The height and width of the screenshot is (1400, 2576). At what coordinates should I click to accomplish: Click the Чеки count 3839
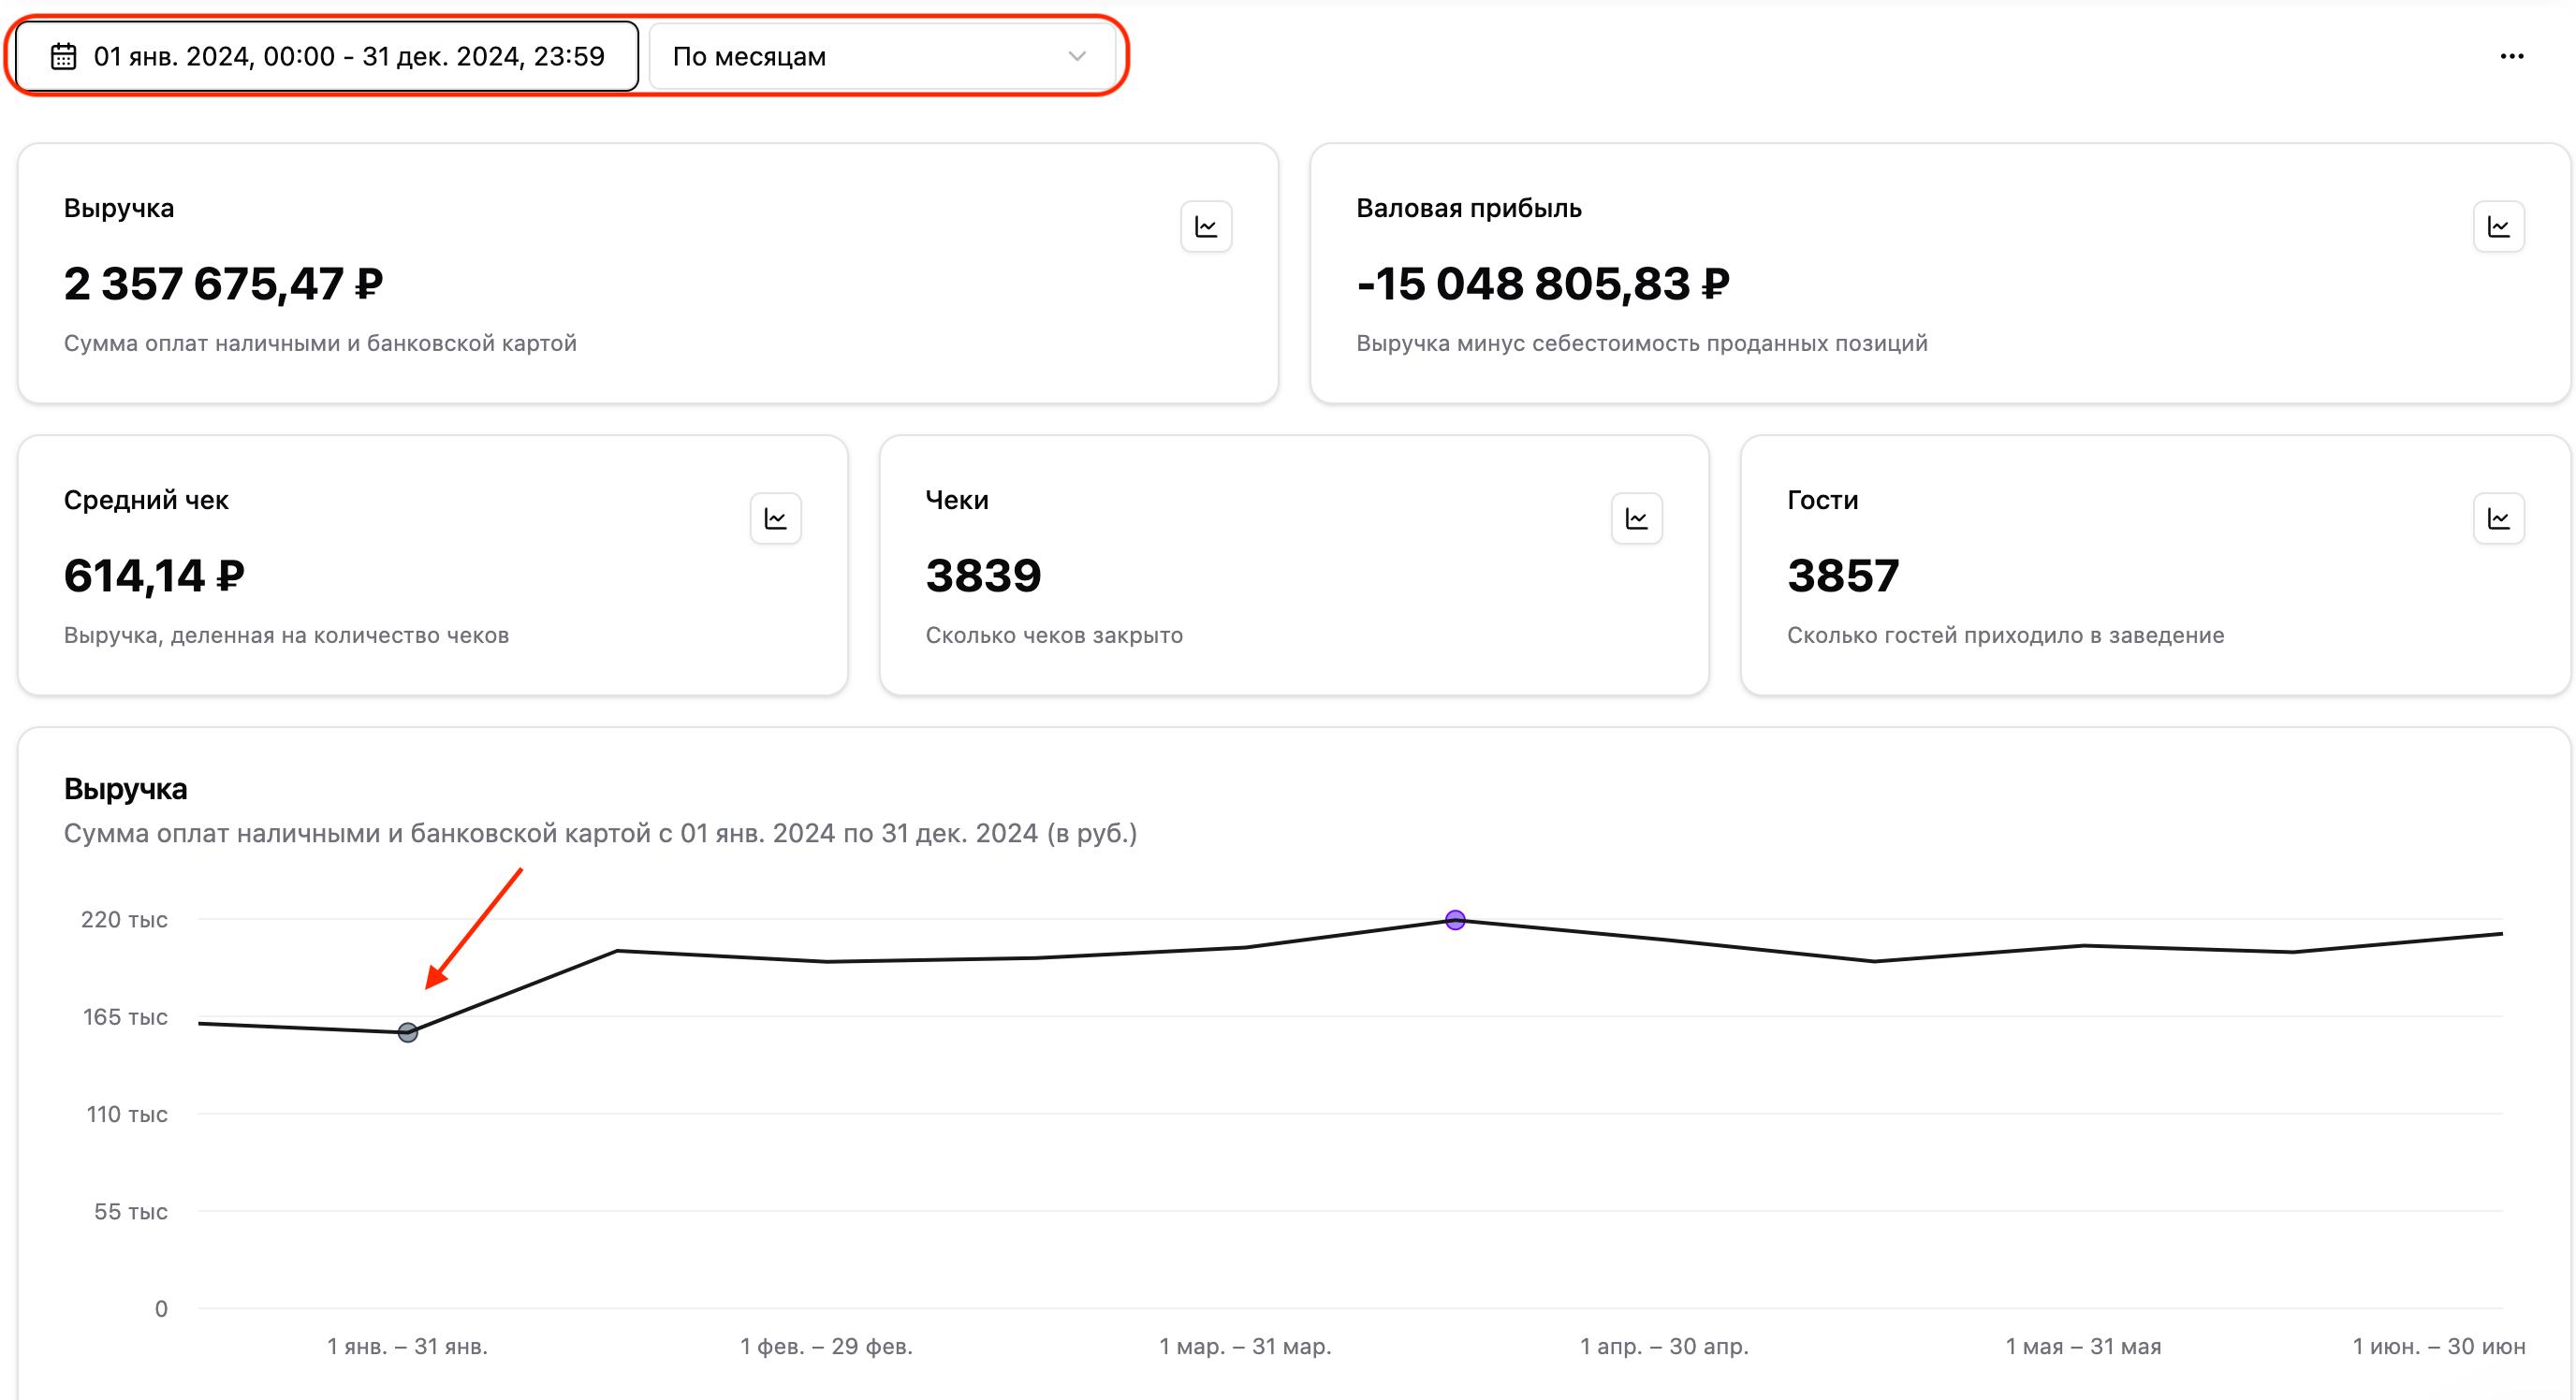tap(983, 576)
